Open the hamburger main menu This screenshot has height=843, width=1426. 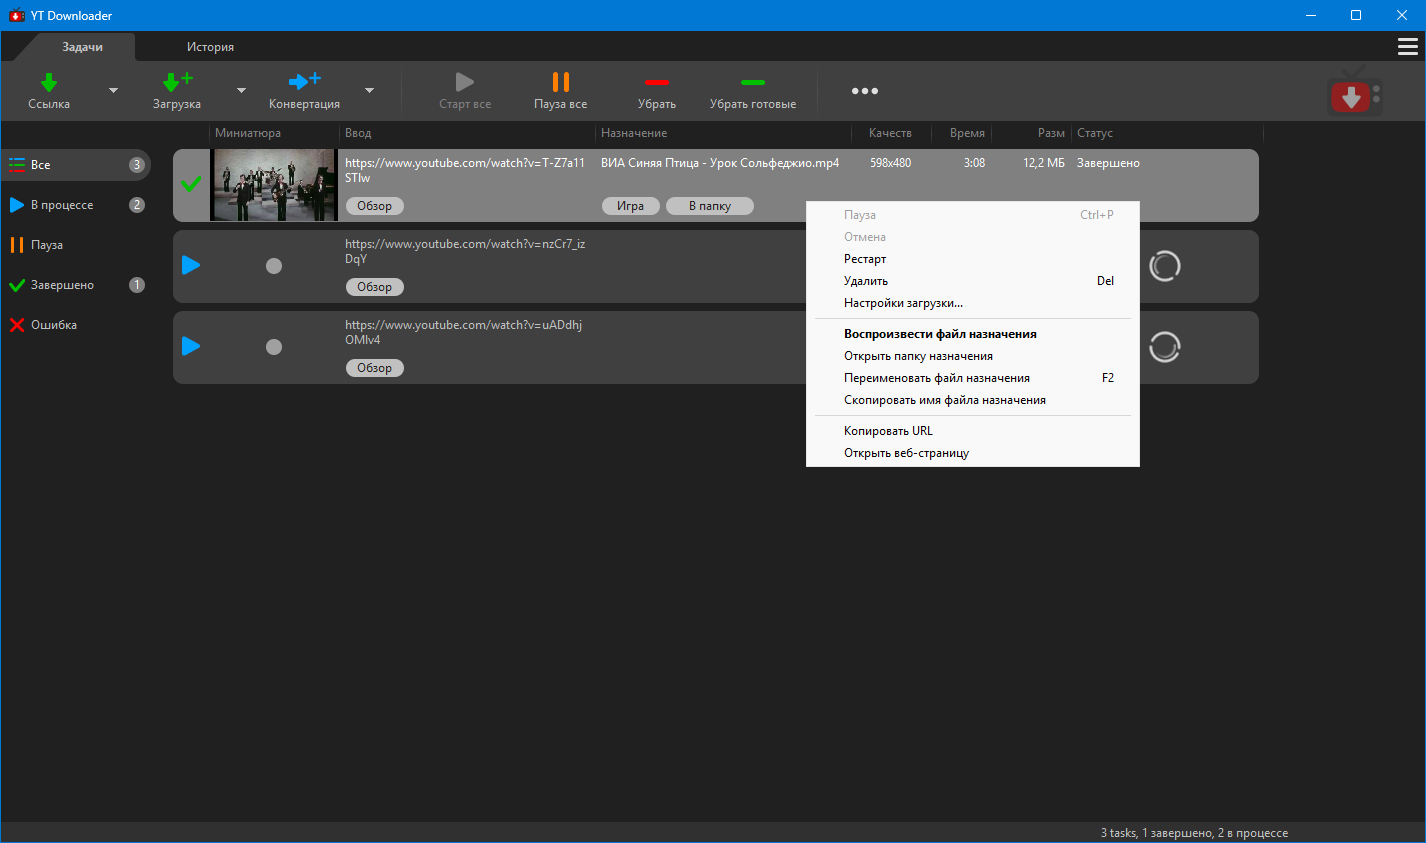point(1408,47)
